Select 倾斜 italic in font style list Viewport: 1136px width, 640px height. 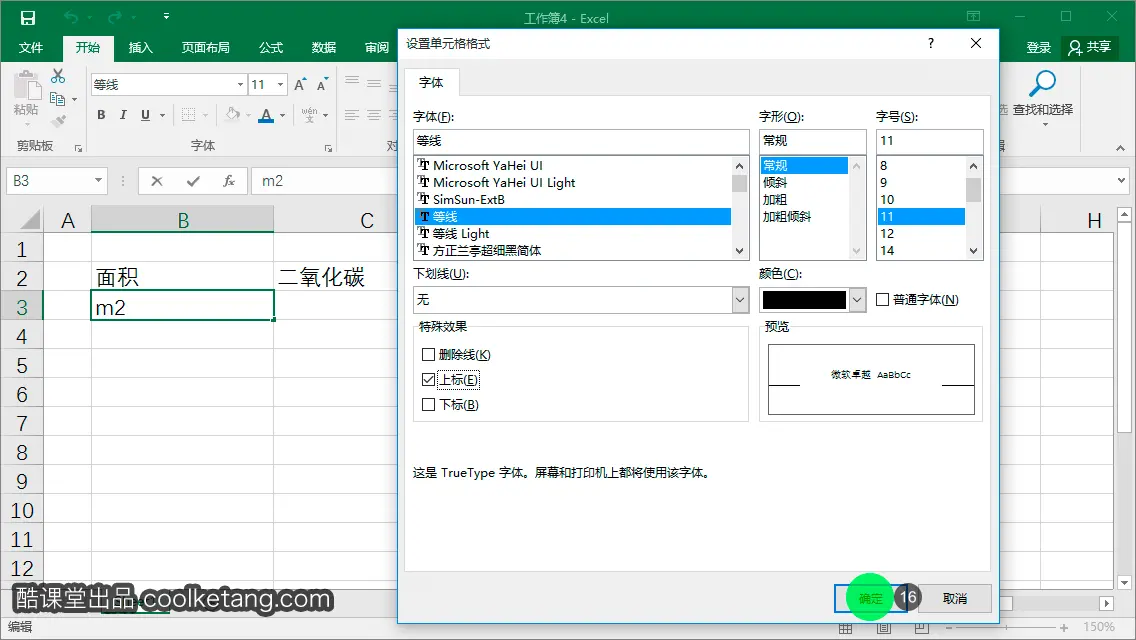coord(774,183)
